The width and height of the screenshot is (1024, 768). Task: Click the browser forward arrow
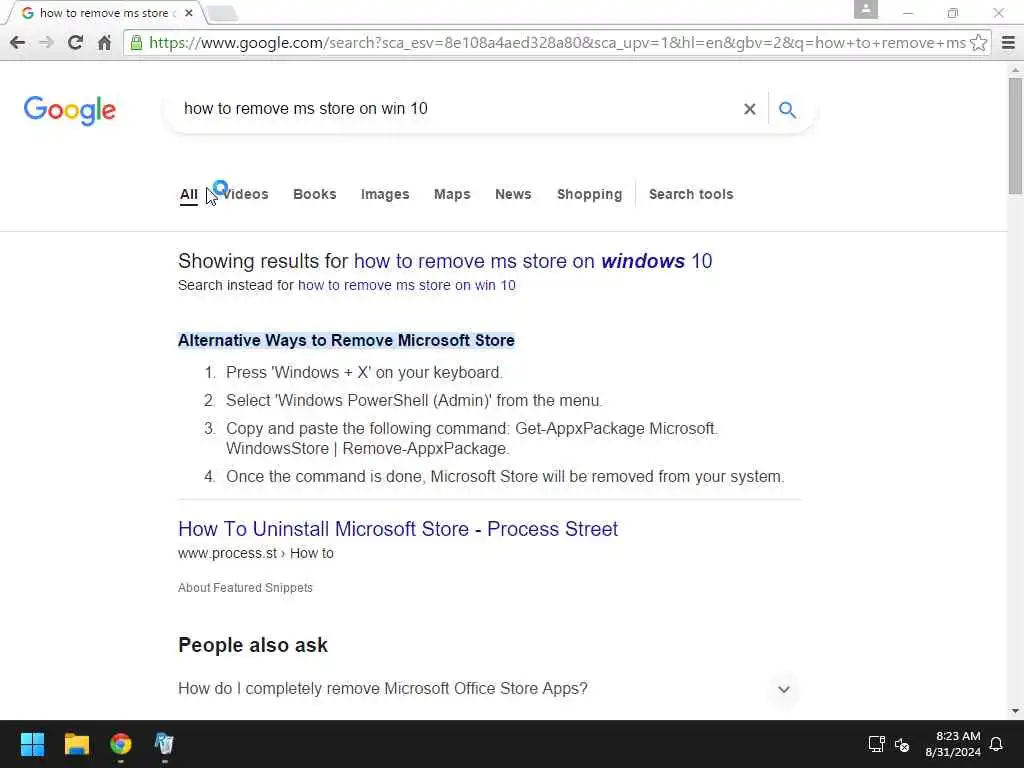point(46,43)
